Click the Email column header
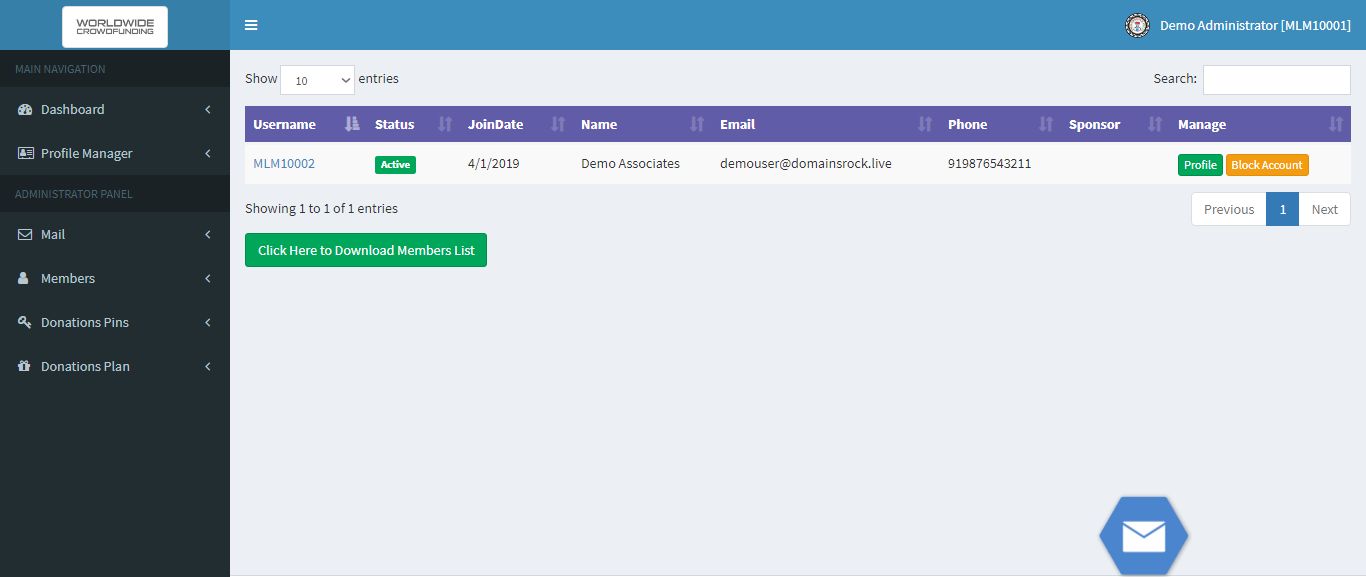This screenshot has height=577, width=1366. (x=826, y=124)
